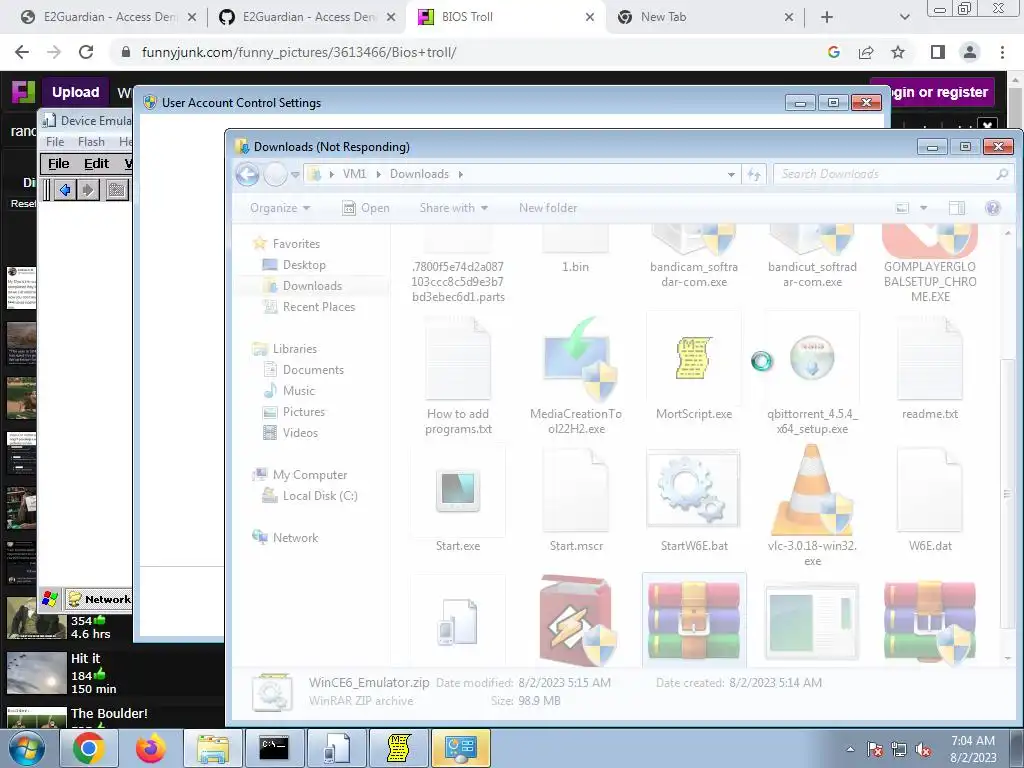Viewport: 1024px width, 768px height.
Task: Open the command prompt taskbar item
Action: point(274,748)
